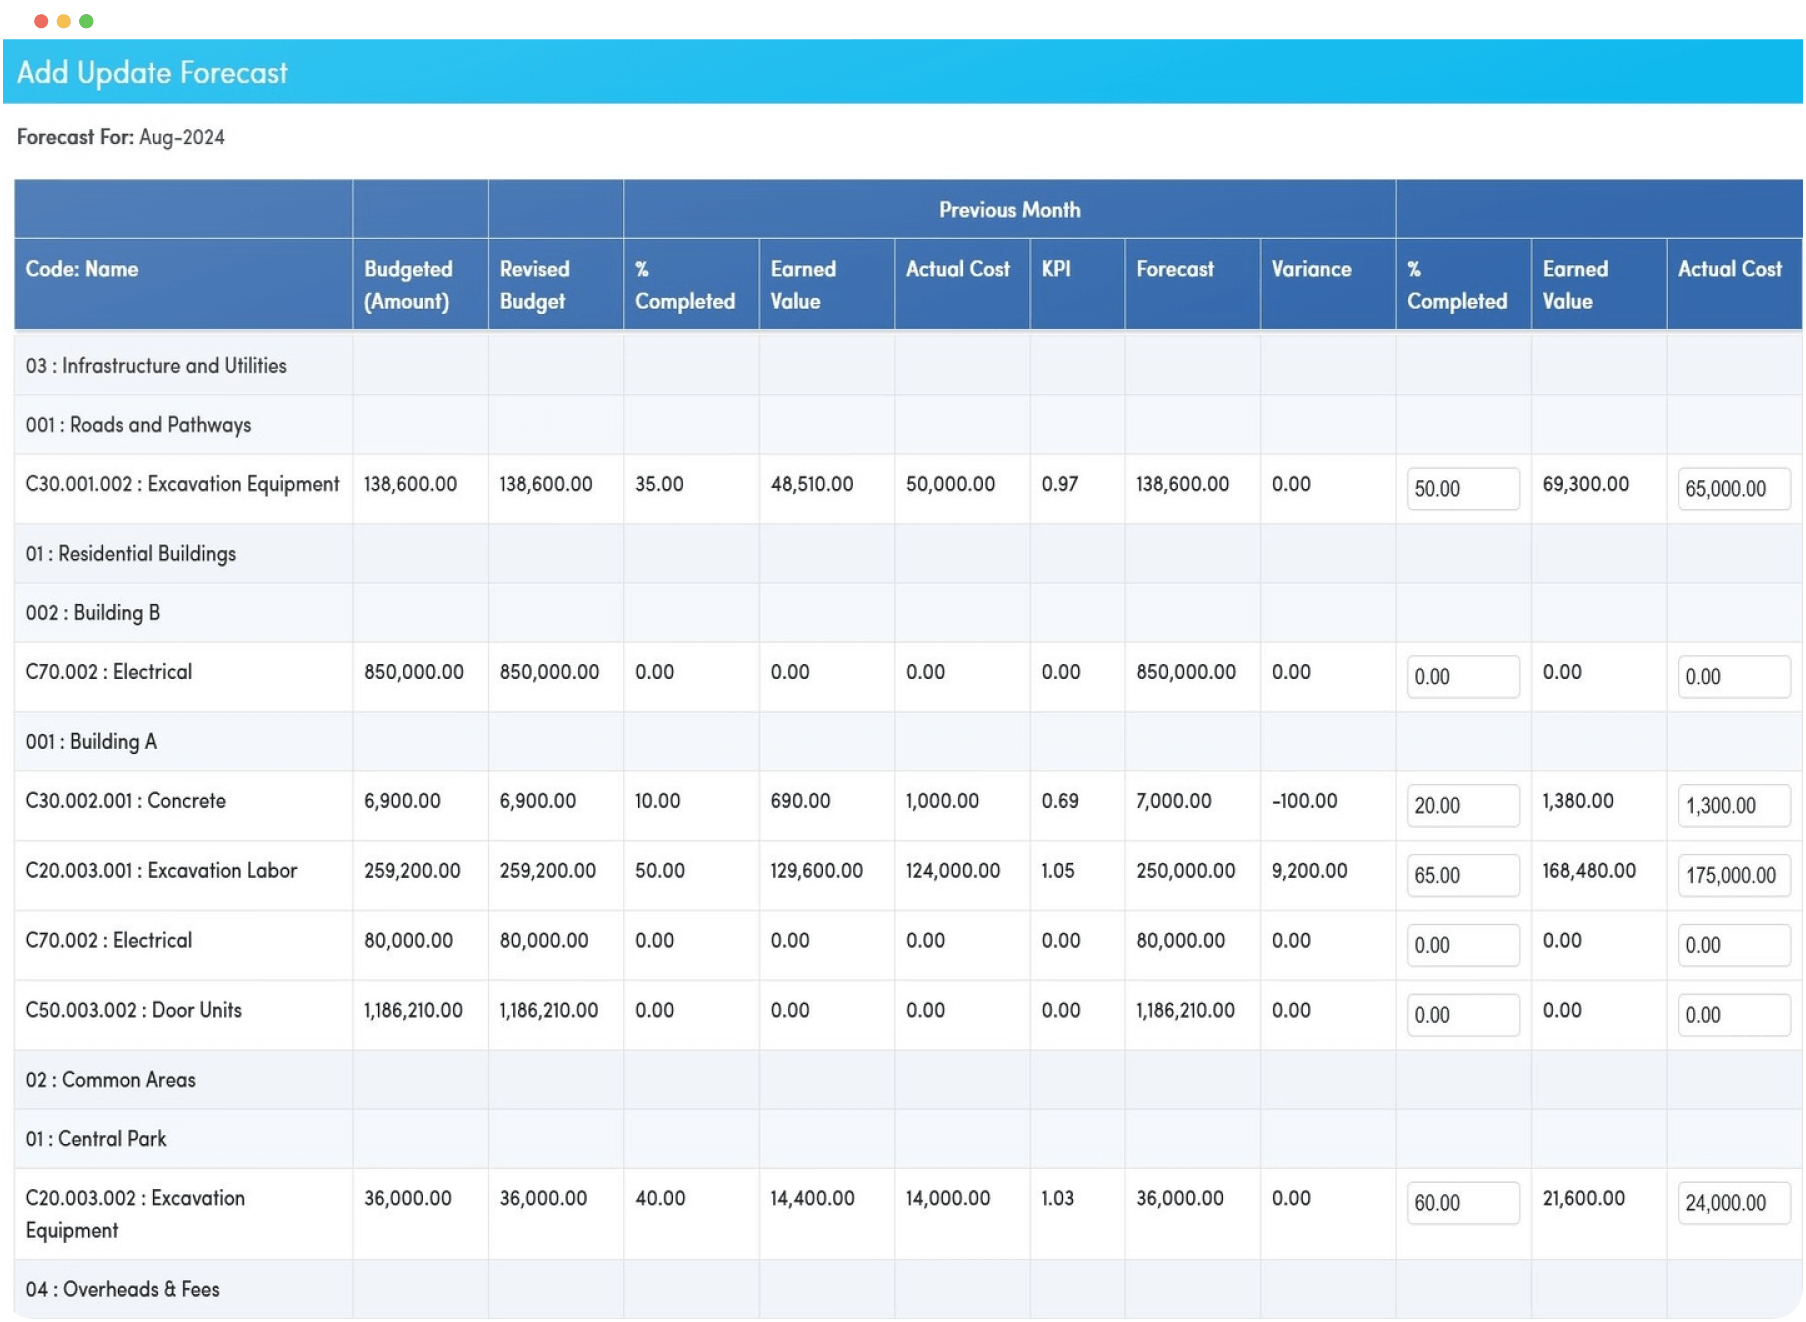
Task: Click the Code: Name column header
Action: click(x=81, y=269)
